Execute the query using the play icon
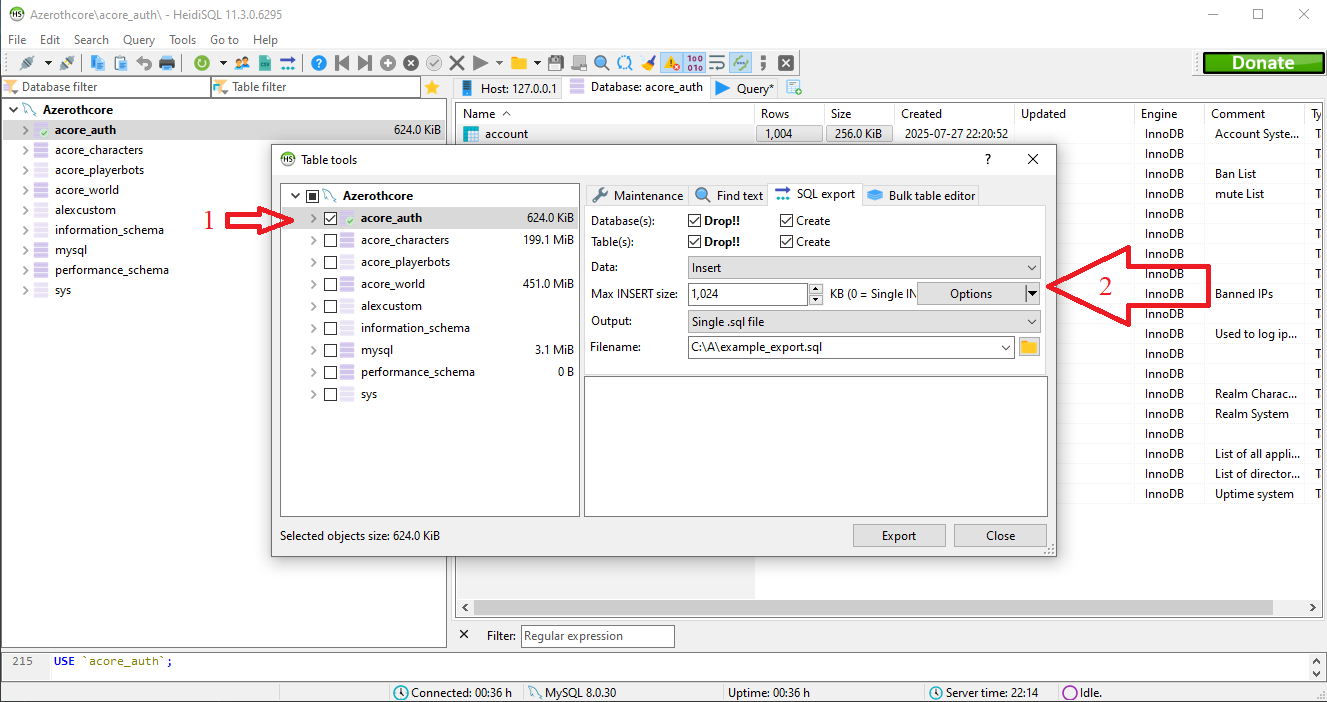1327x702 pixels. coord(480,62)
